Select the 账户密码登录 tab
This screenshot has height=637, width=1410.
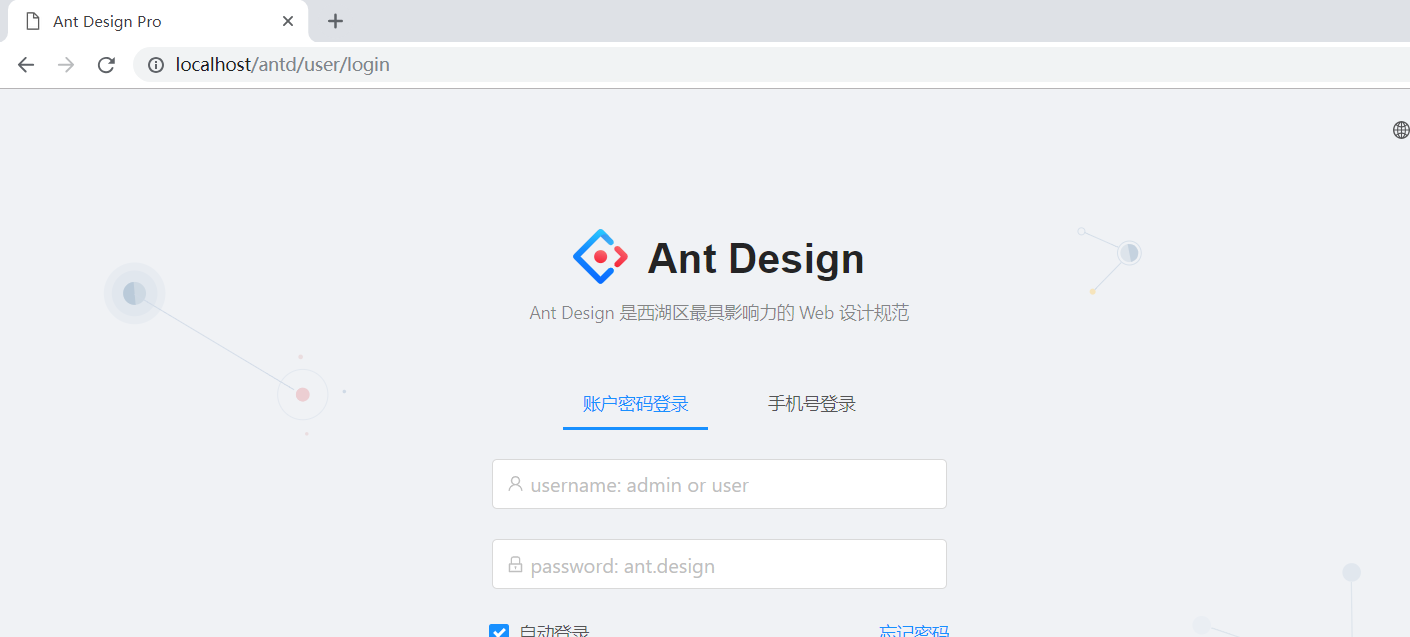click(x=634, y=403)
